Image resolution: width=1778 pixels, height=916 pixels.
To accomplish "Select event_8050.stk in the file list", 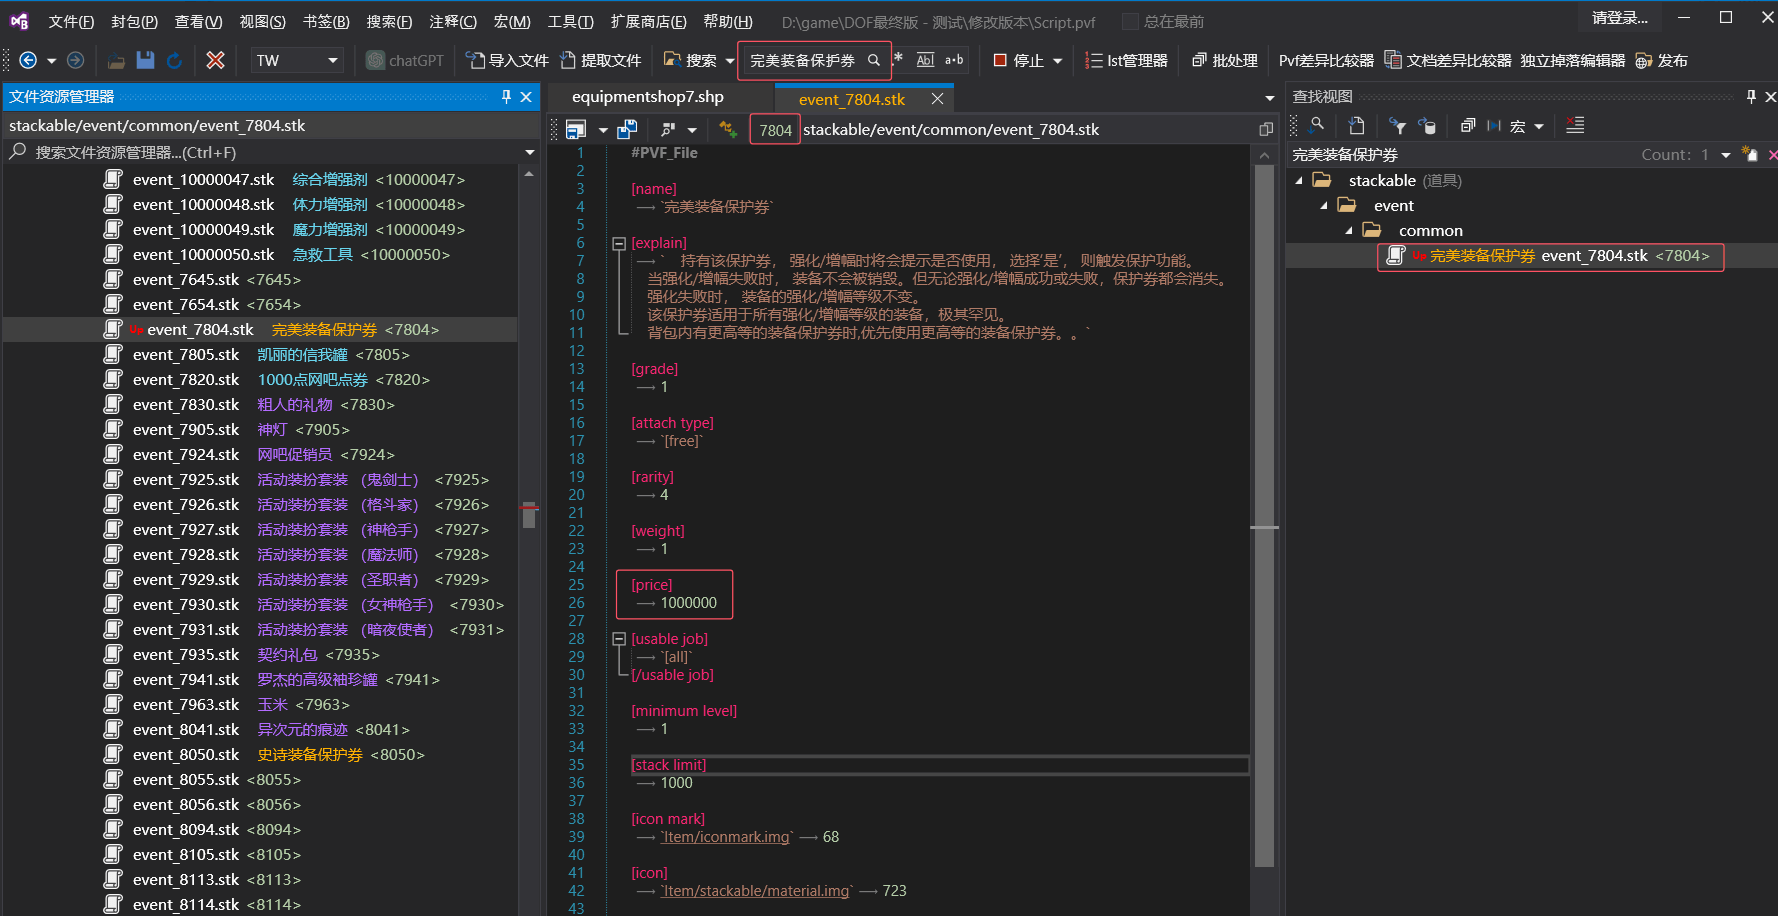I will pos(186,755).
